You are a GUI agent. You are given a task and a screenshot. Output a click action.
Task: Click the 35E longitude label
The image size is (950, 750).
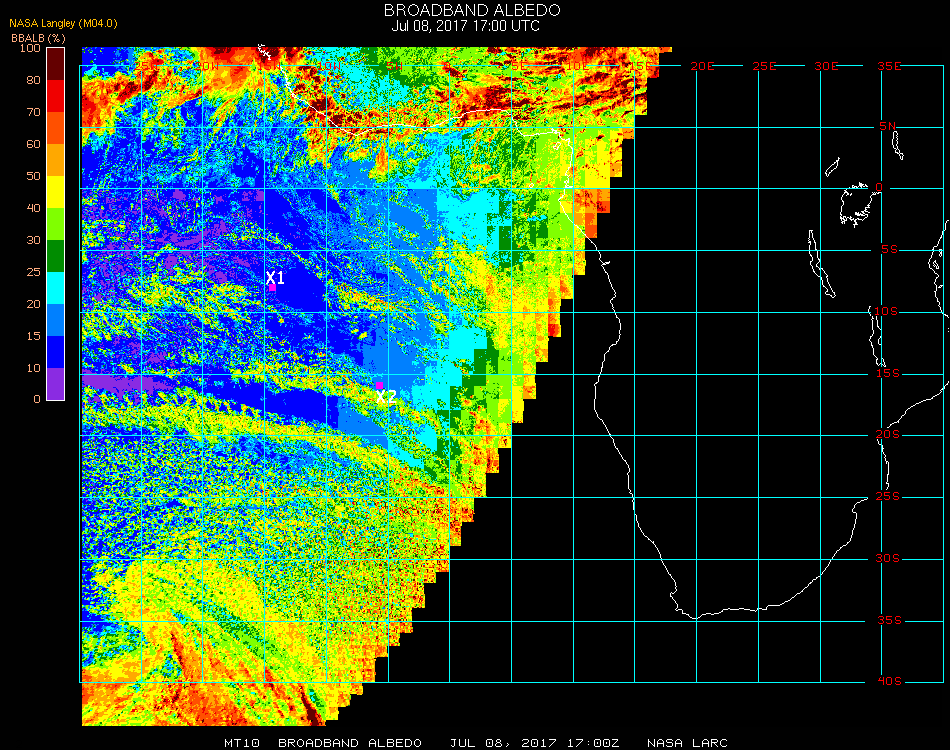[x=890, y=65]
